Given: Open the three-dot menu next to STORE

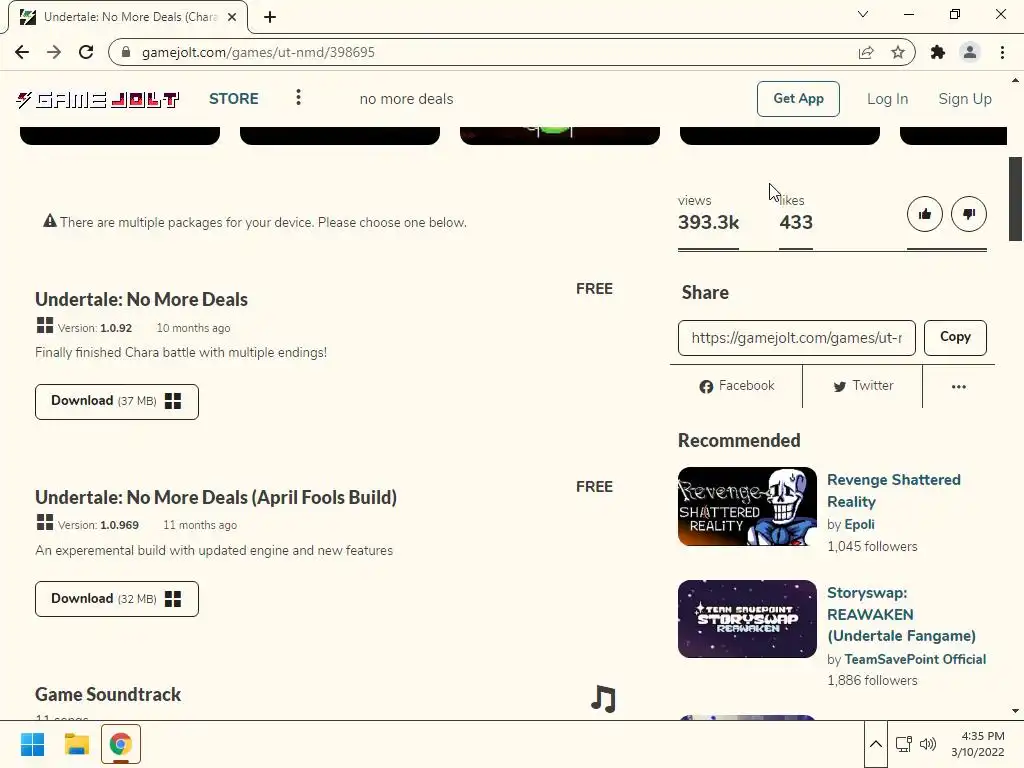Looking at the screenshot, I should click(298, 97).
